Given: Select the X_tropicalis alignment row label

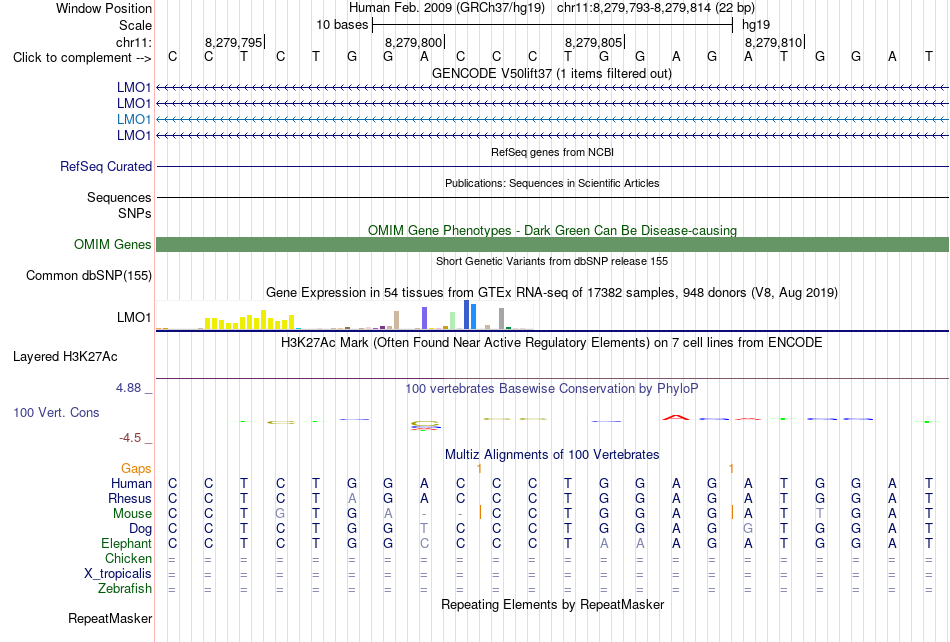Looking at the screenshot, I should pos(118,574).
